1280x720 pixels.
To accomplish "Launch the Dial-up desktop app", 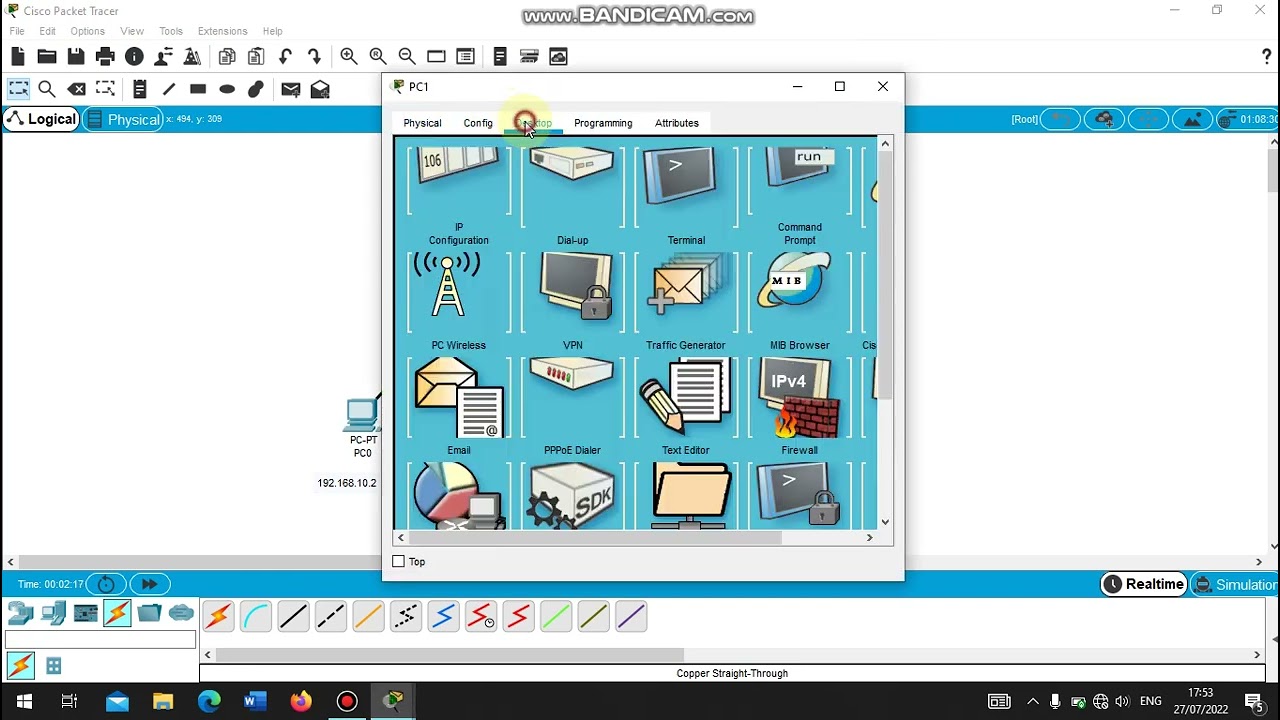I will click(572, 195).
